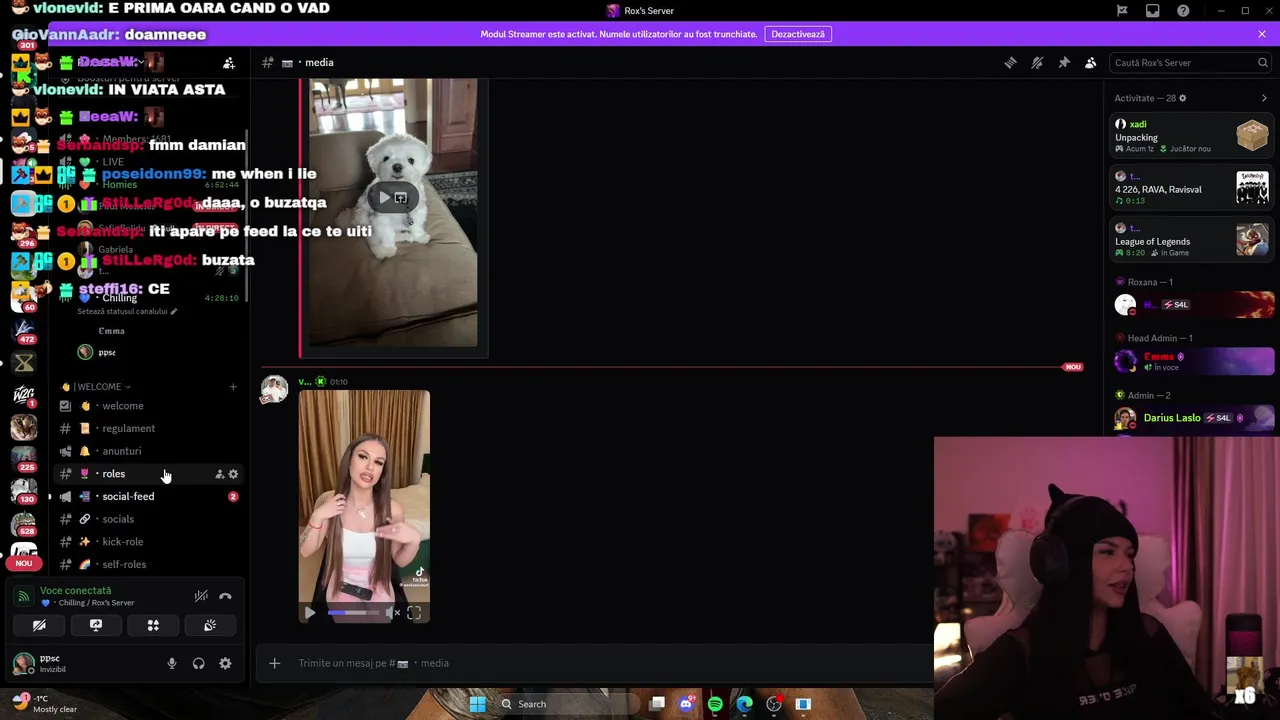Open User Settings gear
The height and width of the screenshot is (720, 1280).
pos(225,663)
